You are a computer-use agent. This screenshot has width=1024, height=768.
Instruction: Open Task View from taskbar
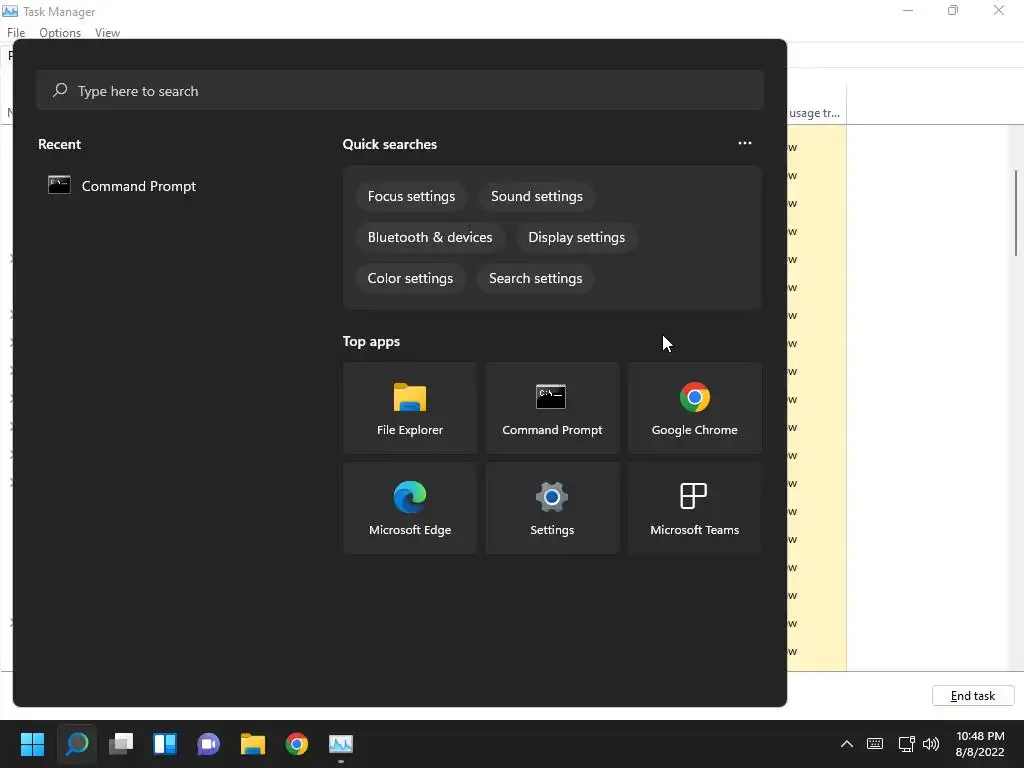coord(121,744)
